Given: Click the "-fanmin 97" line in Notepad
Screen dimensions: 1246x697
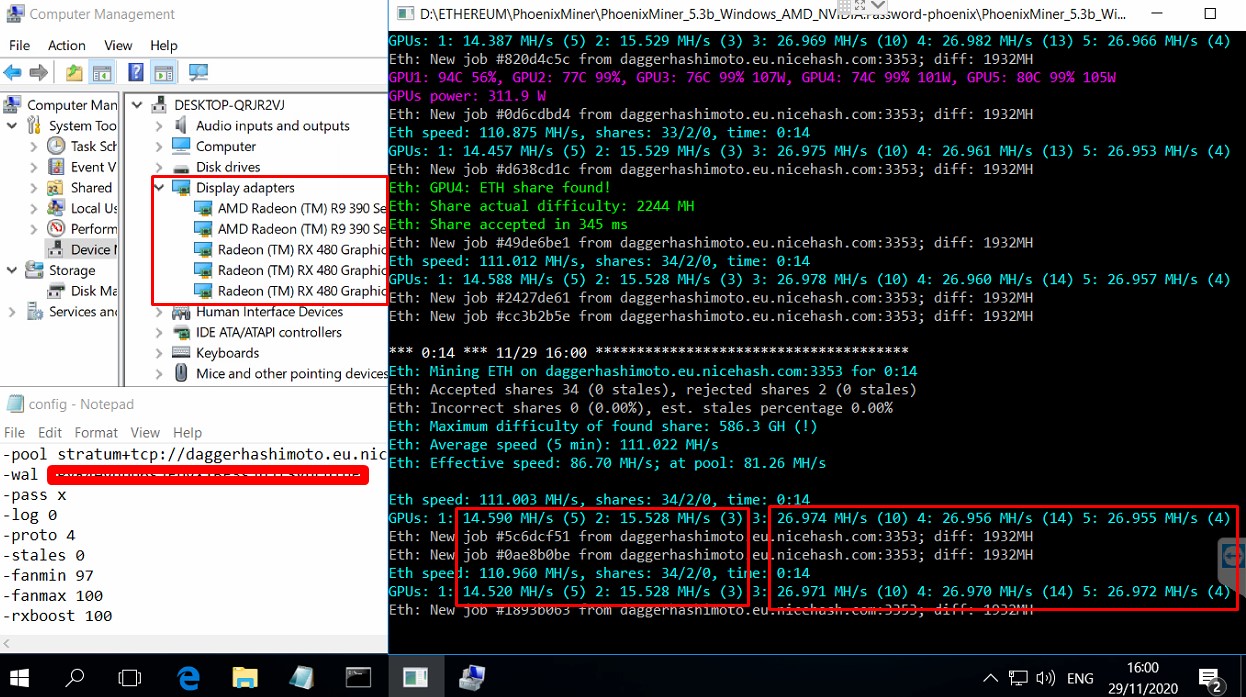Looking at the screenshot, I should [48, 575].
